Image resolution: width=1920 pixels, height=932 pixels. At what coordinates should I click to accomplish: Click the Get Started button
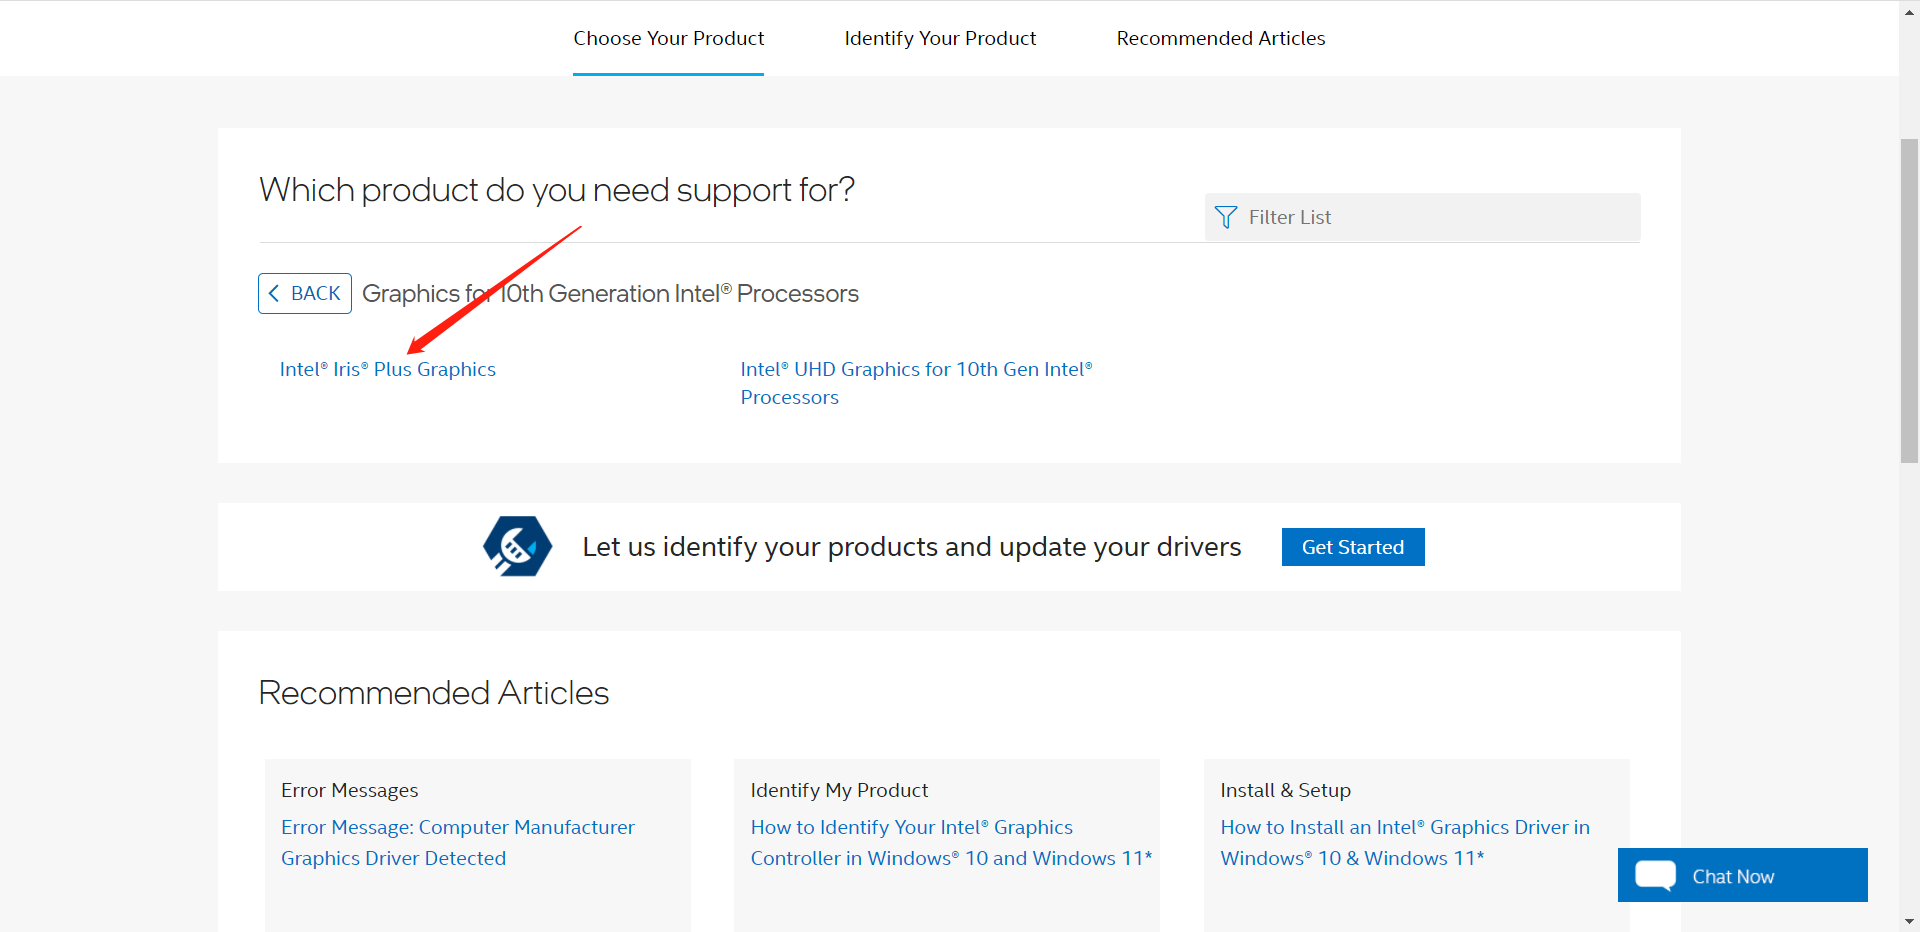pyautogui.click(x=1353, y=547)
